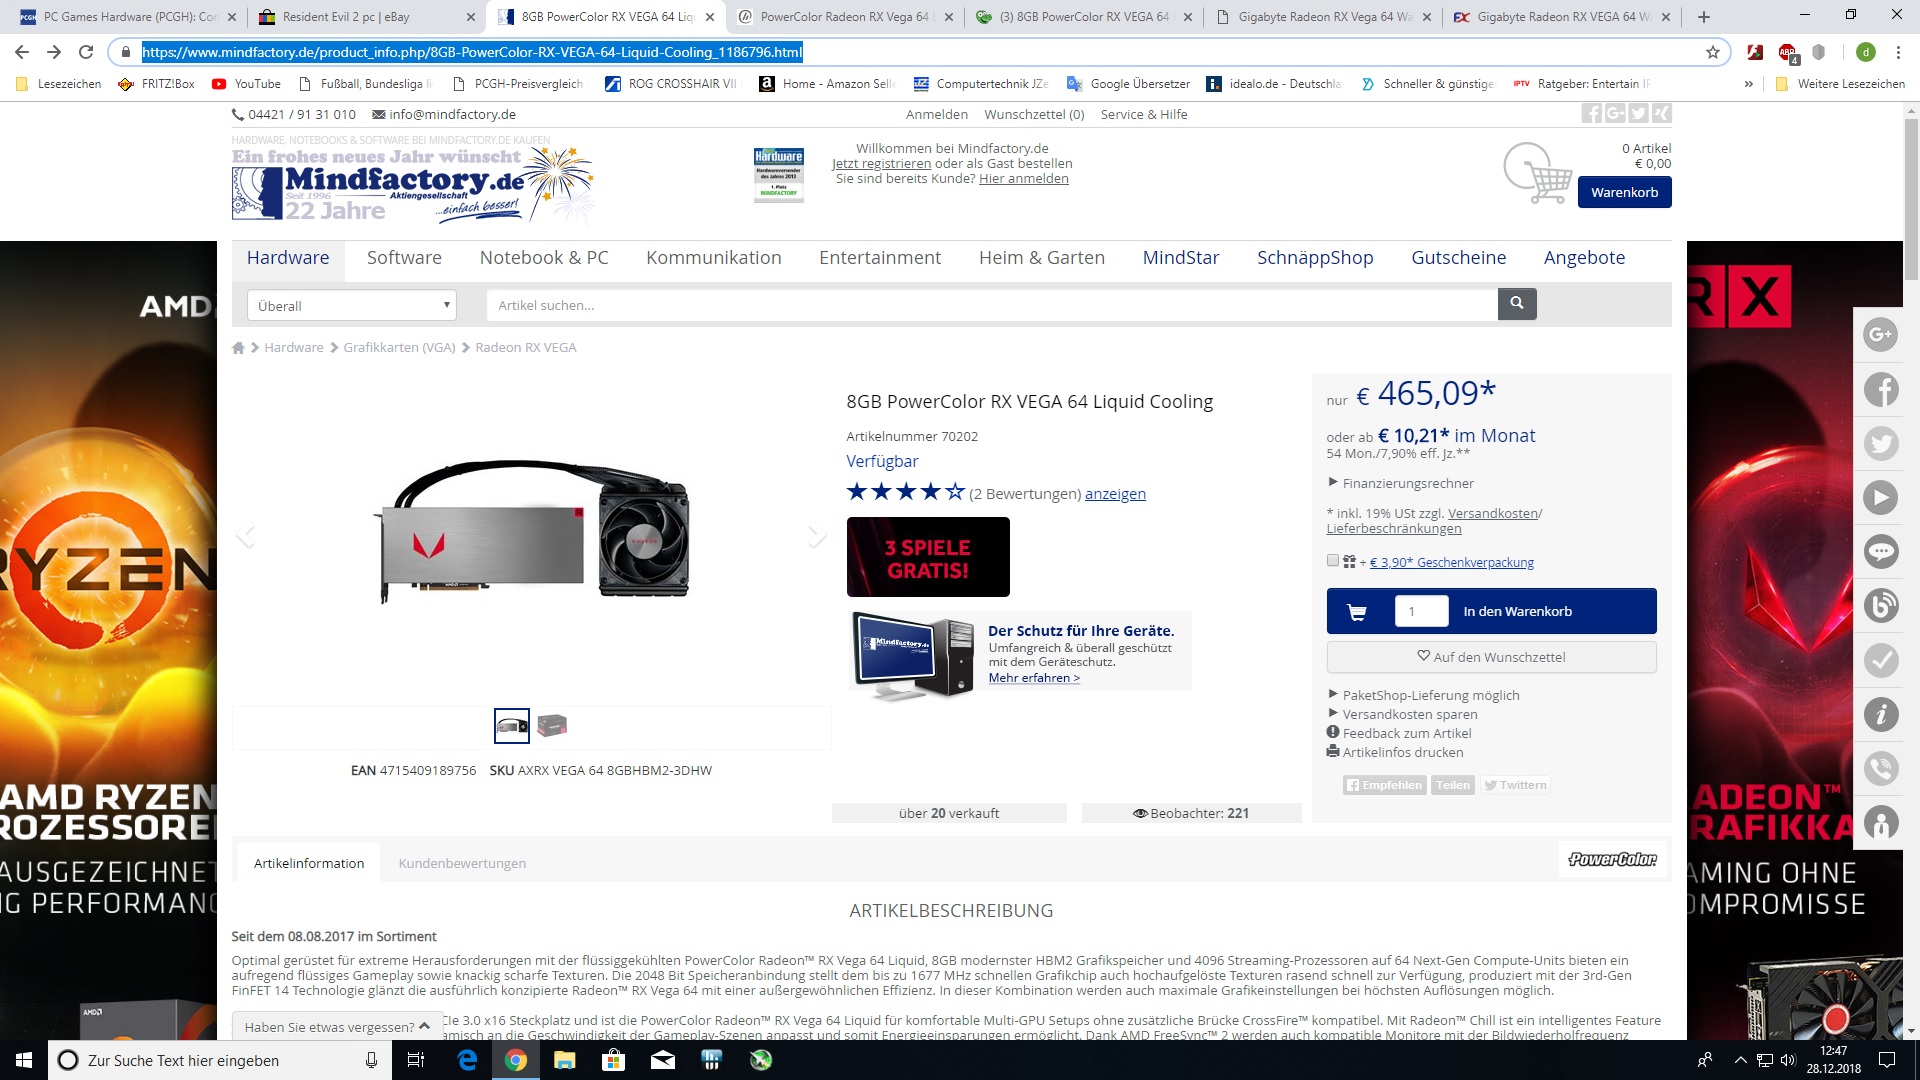Image resolution: width=1920 pixels, height=1080 pixels.
Task: Click 'Artikelinfos drucken' link
Action: pos(1395,752)
